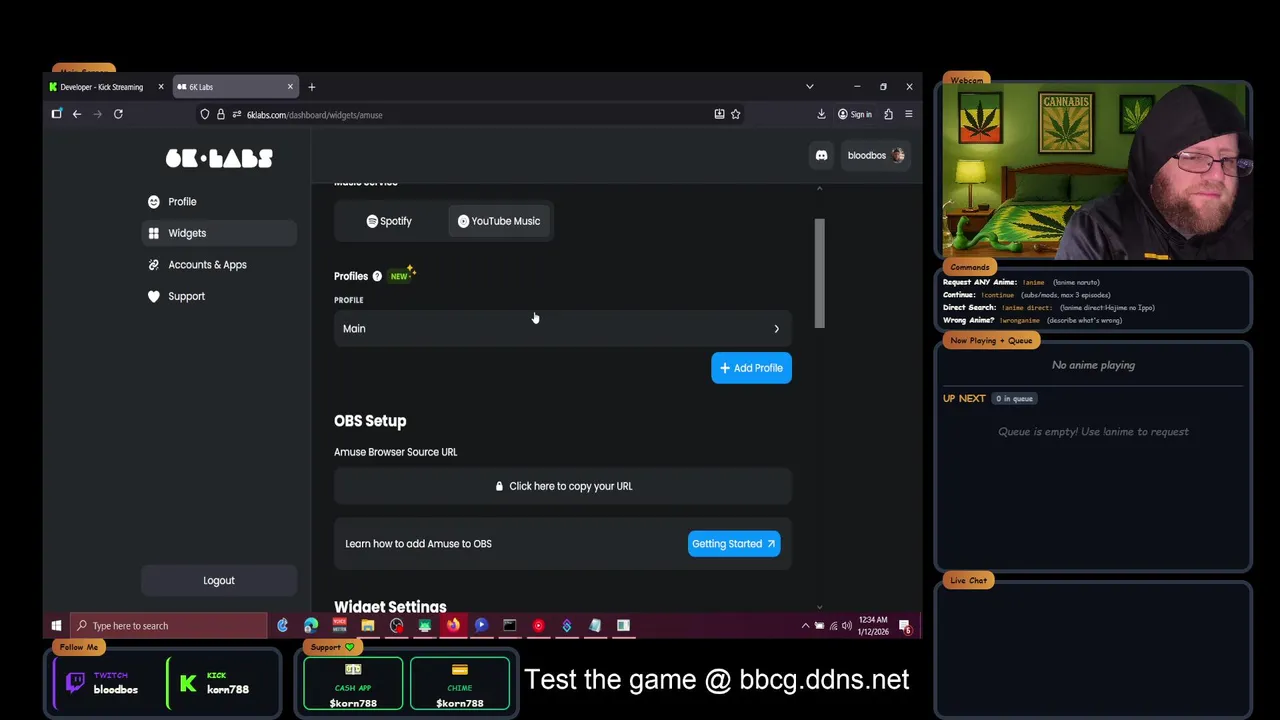Click the Widget Settings heading
This screenshot has width=1280, height=720.
coord(390,607)
